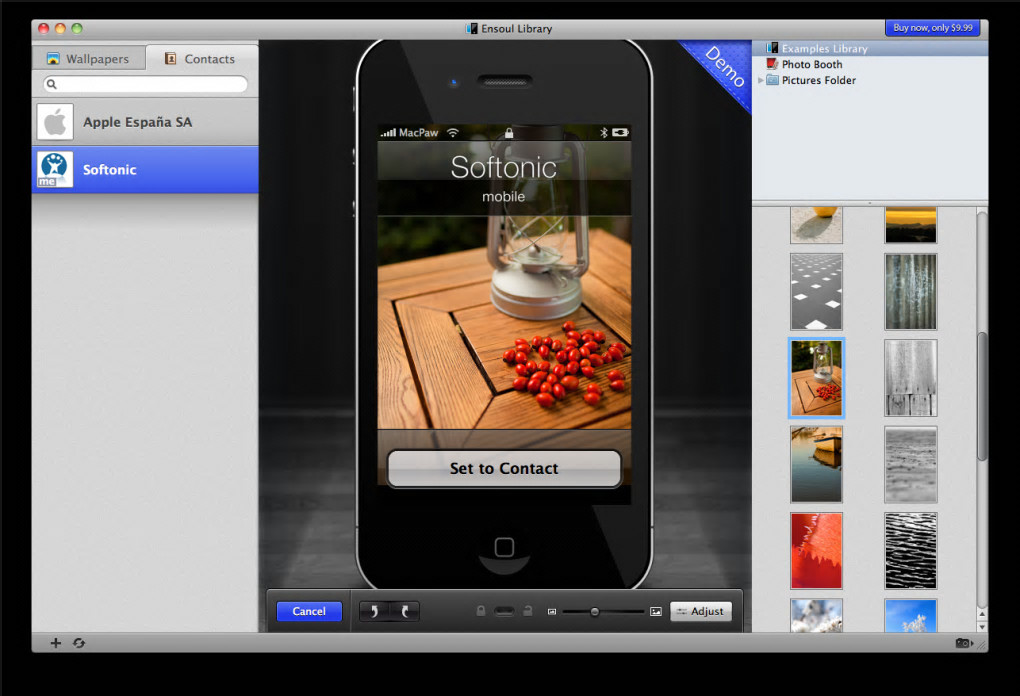Click the Softonic name on phone
This screenshot has width=1020, height=696.
tap(503, 167)
